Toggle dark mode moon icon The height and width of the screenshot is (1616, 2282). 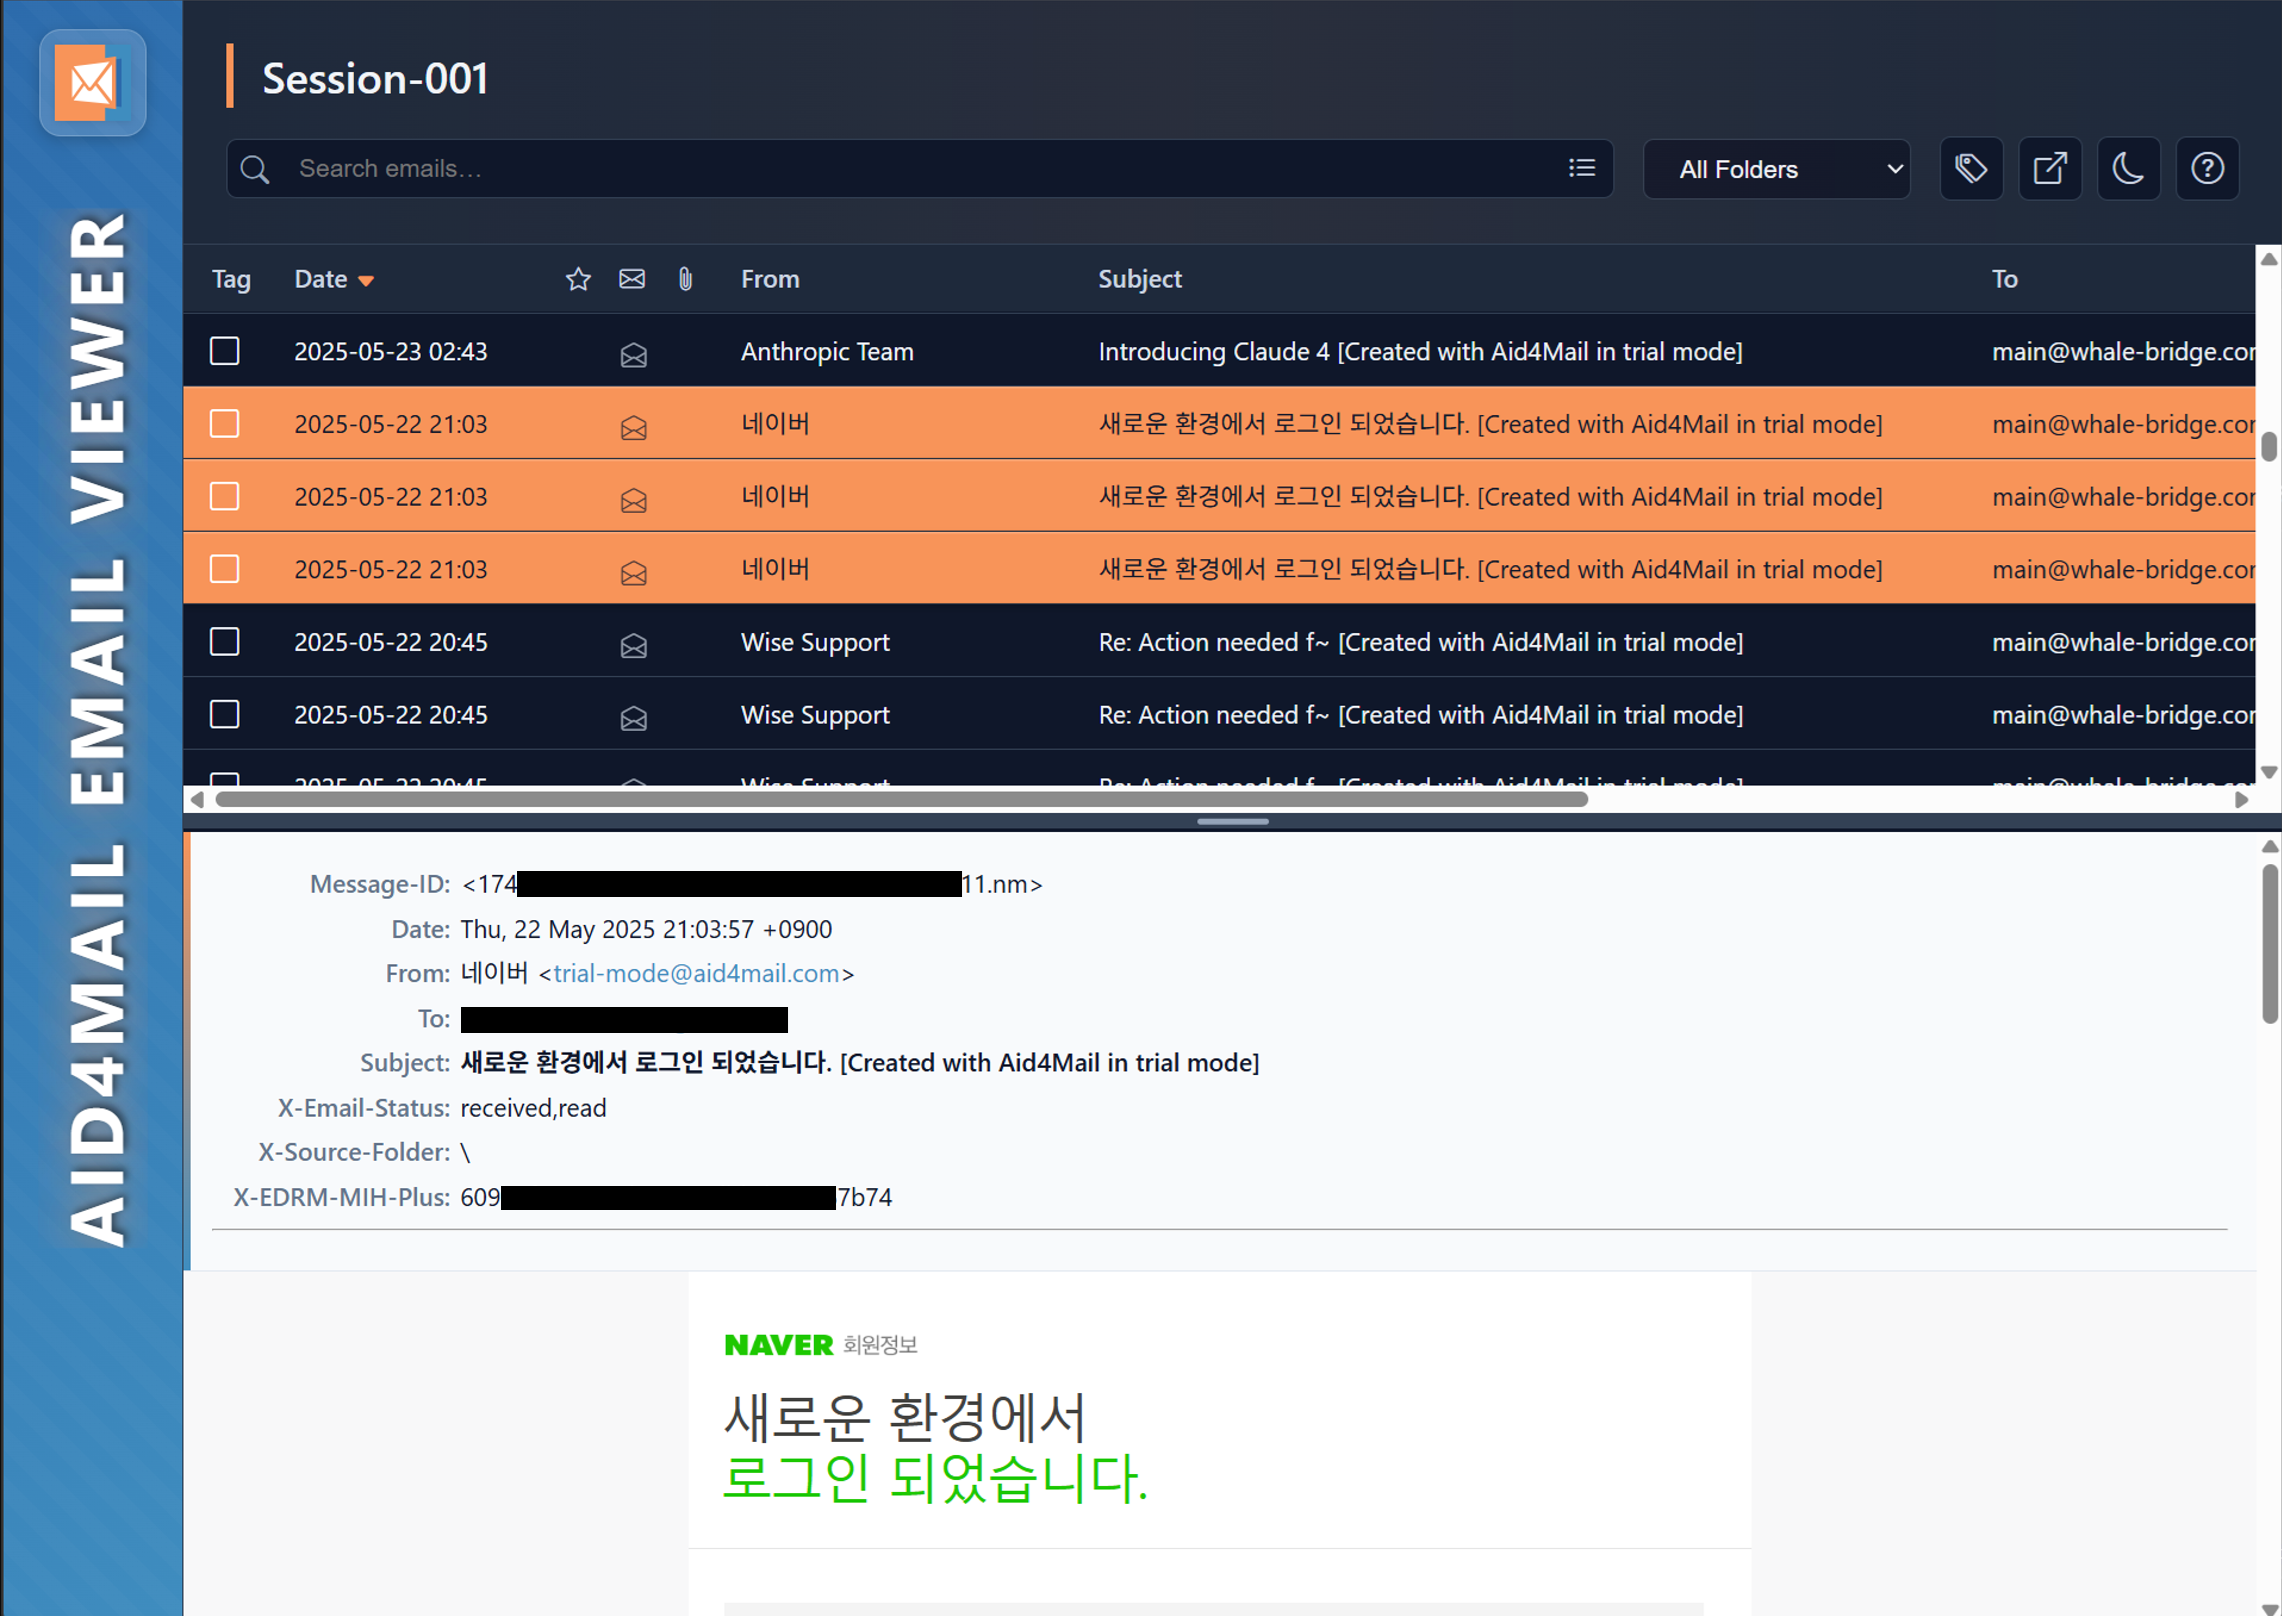click(2128, 169)
